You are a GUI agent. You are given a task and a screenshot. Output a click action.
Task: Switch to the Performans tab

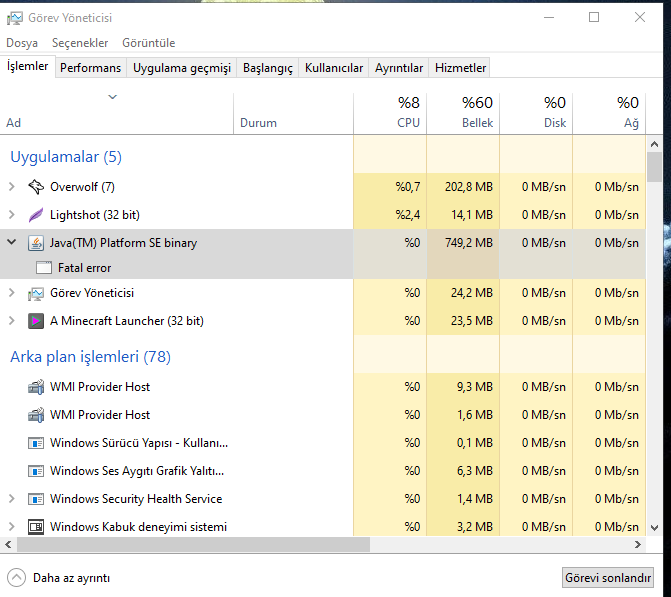(x=90, y=68)
